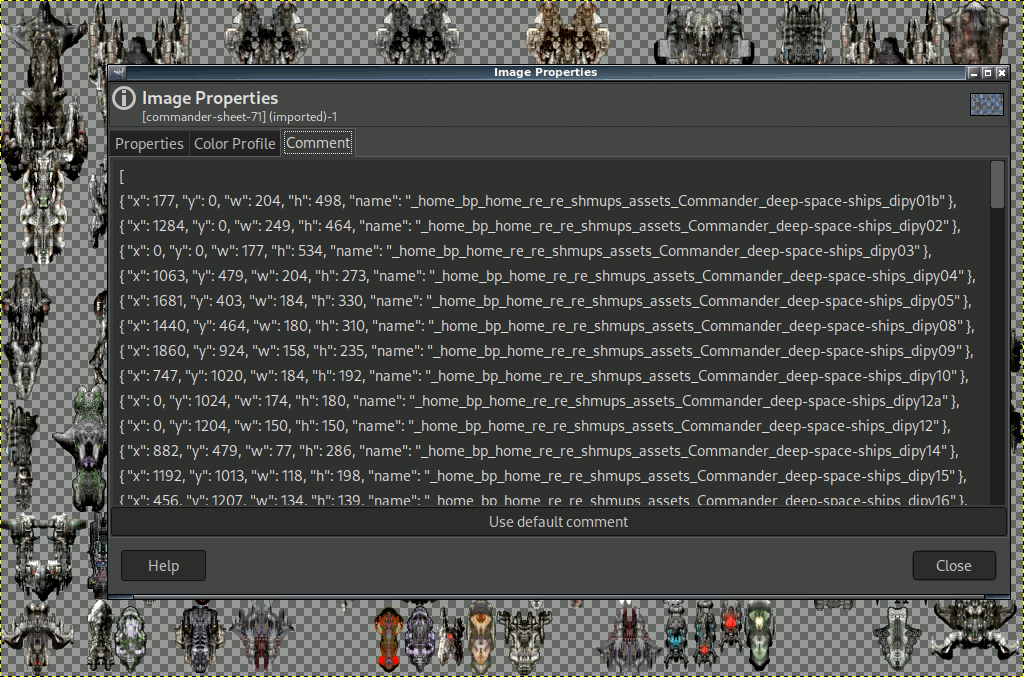Viewport: 1024px width, 677px height.
Task: Place cursor in the dipy01b comment line
Action: pos(538,200)
